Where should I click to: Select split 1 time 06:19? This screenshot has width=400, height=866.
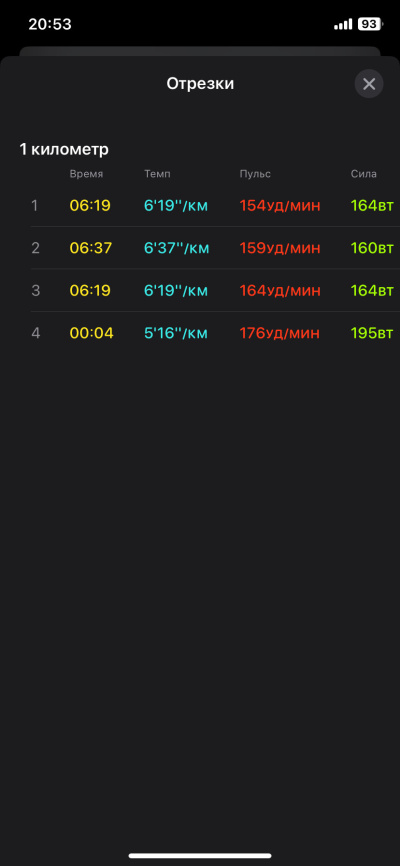pyautogui.click(x=90, y=205)
